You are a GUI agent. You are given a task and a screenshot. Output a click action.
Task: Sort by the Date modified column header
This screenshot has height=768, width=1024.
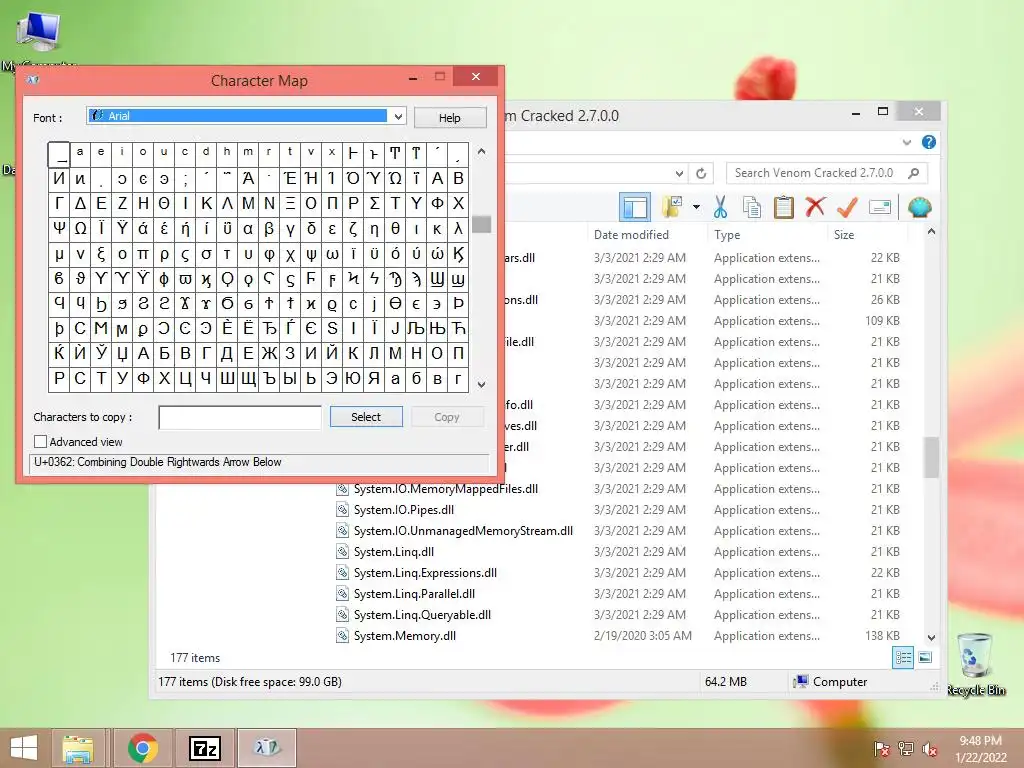(631, 234)
